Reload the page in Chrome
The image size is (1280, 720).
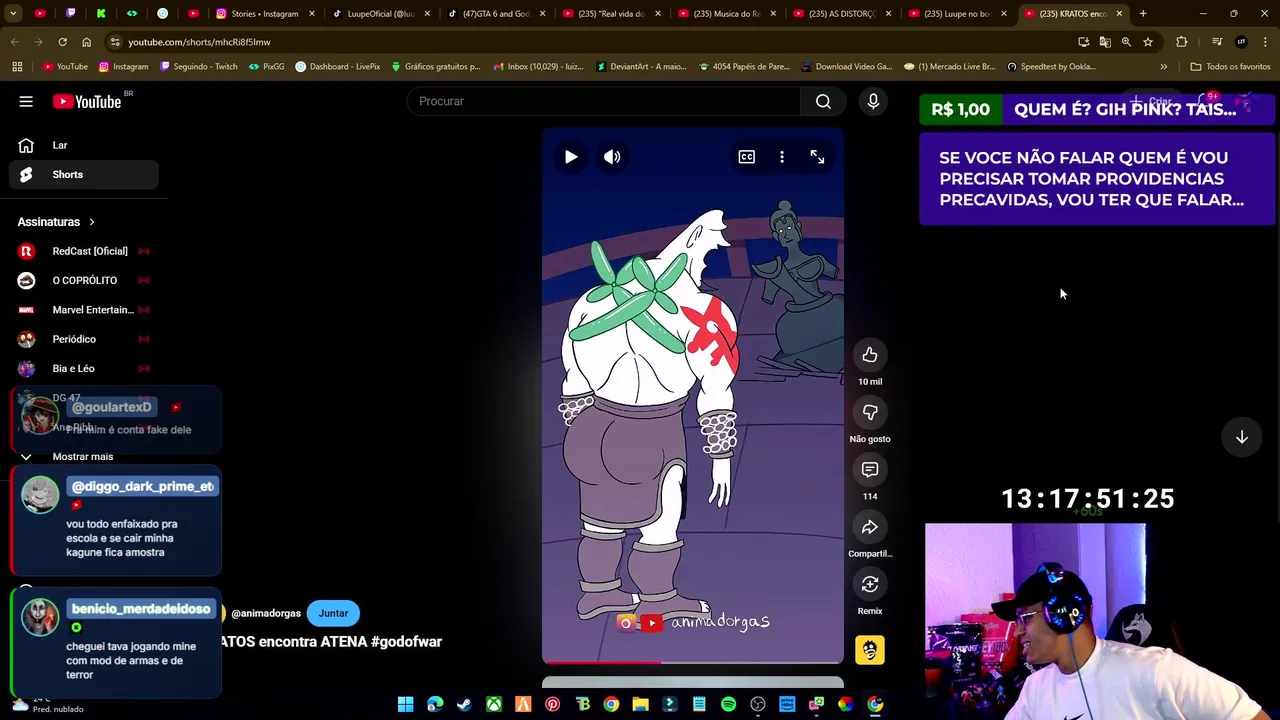click(62, 42)
